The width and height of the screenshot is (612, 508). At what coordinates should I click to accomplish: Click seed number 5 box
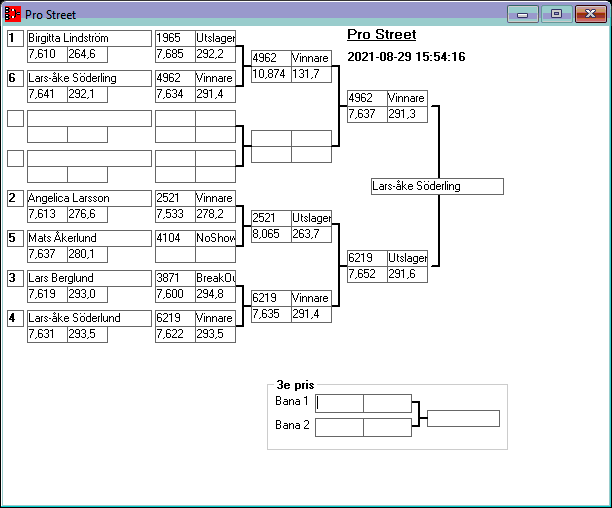click(x=16, y=238)
